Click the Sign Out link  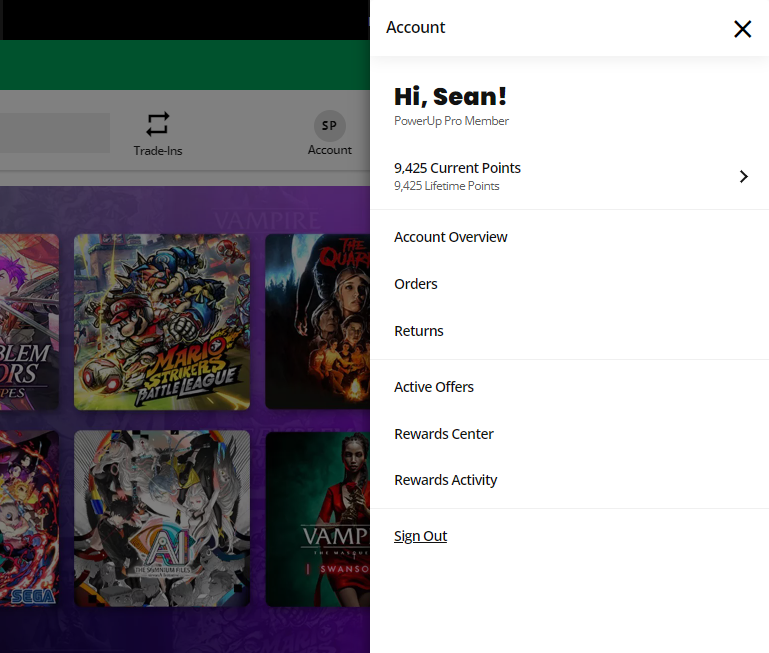(x=420, y=536)
